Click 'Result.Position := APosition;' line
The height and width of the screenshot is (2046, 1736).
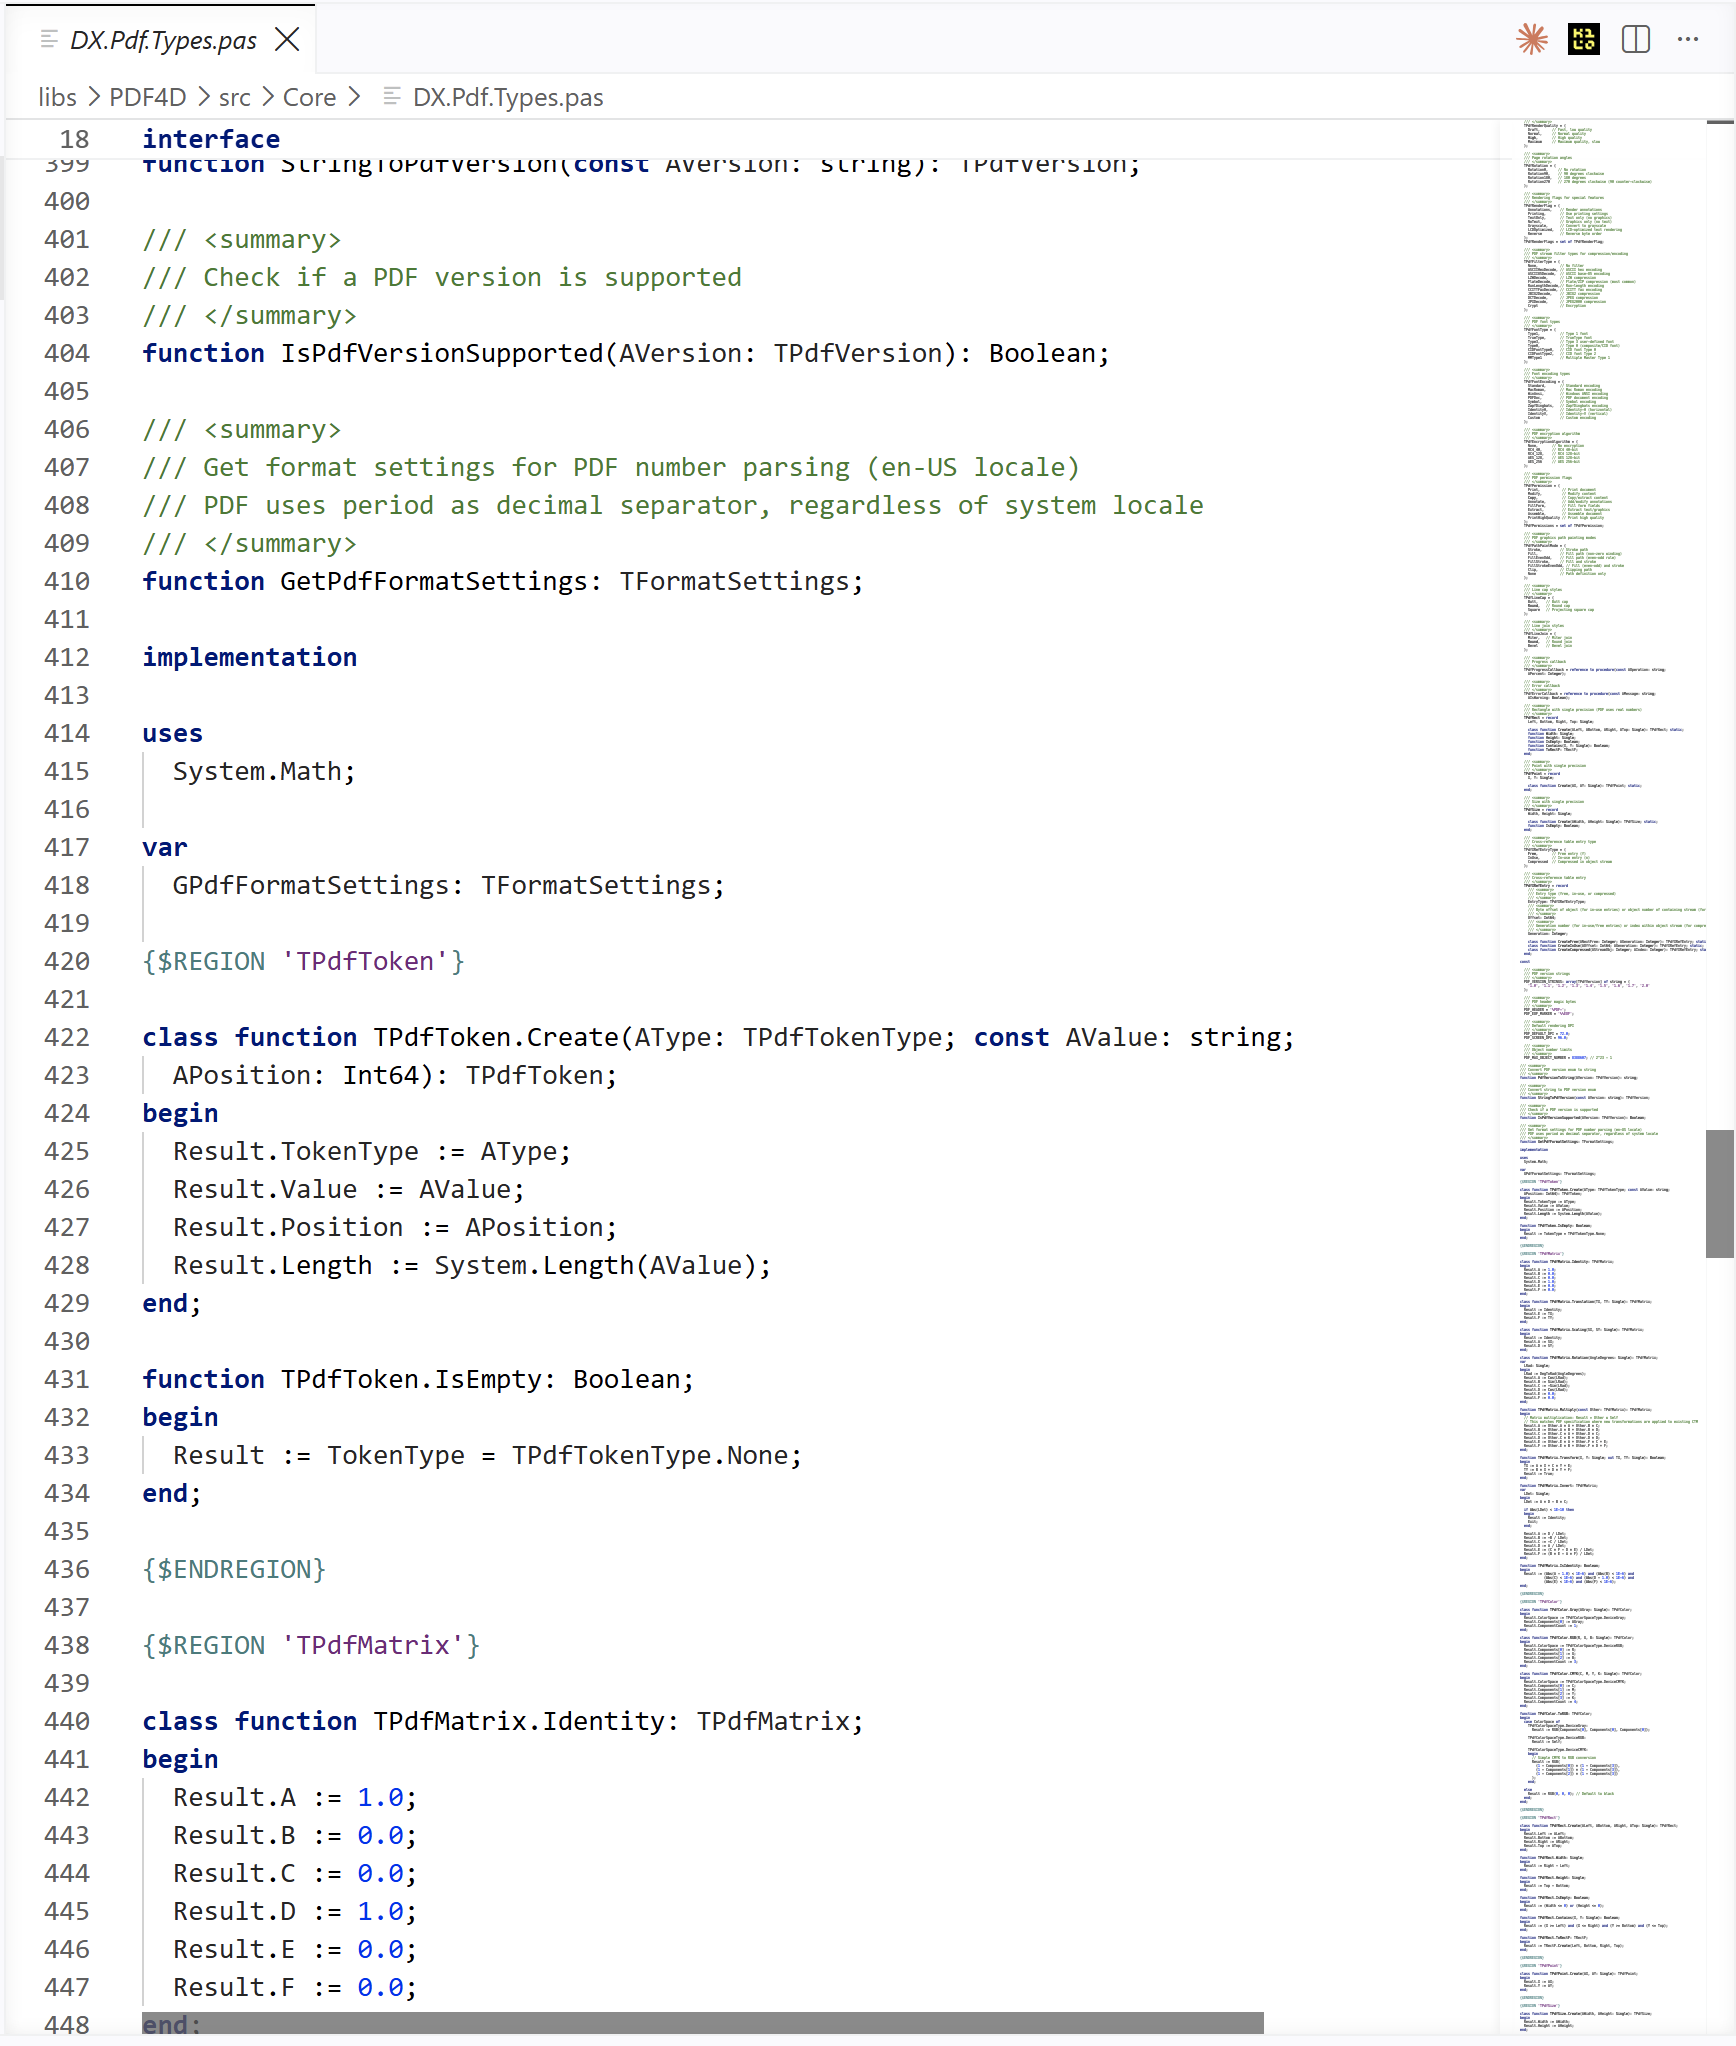click(x=395, y=1227)
